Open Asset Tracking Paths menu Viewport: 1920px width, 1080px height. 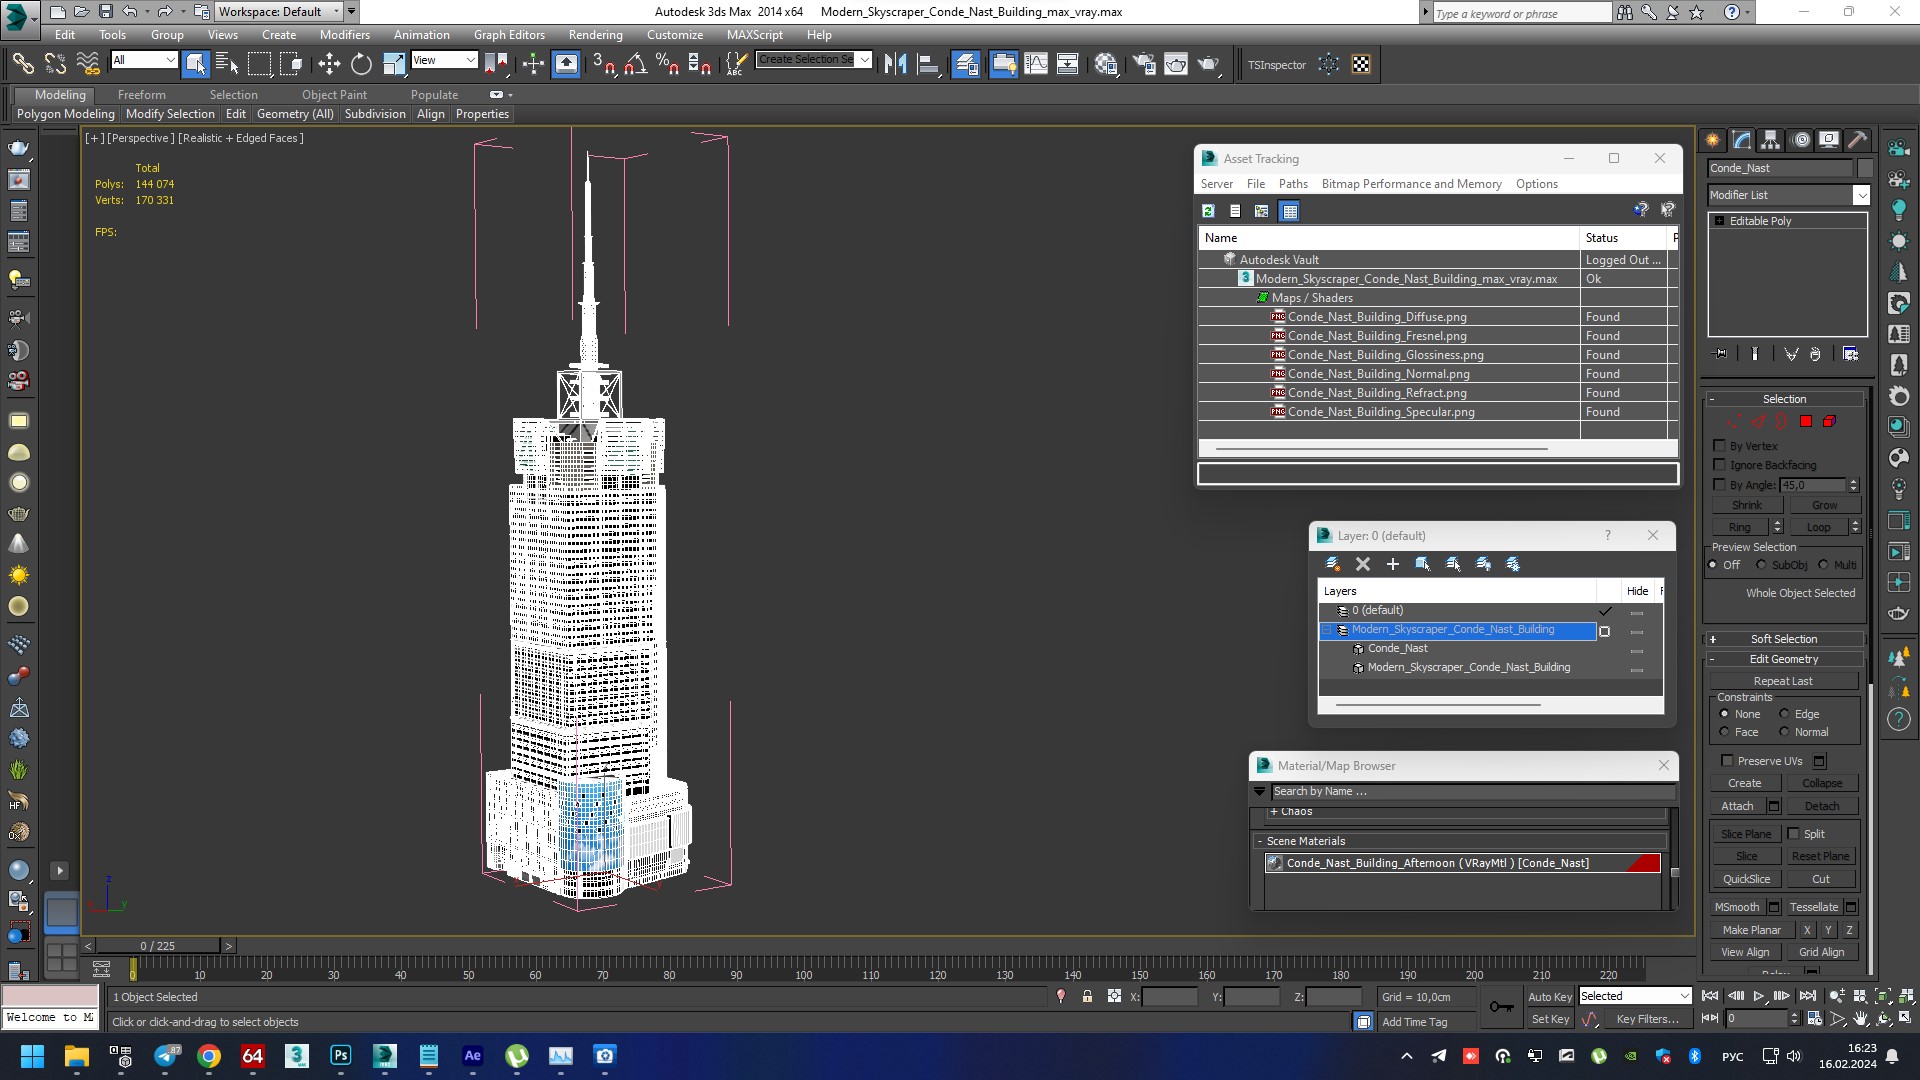pyautogui.click(x=1293, y=184)
